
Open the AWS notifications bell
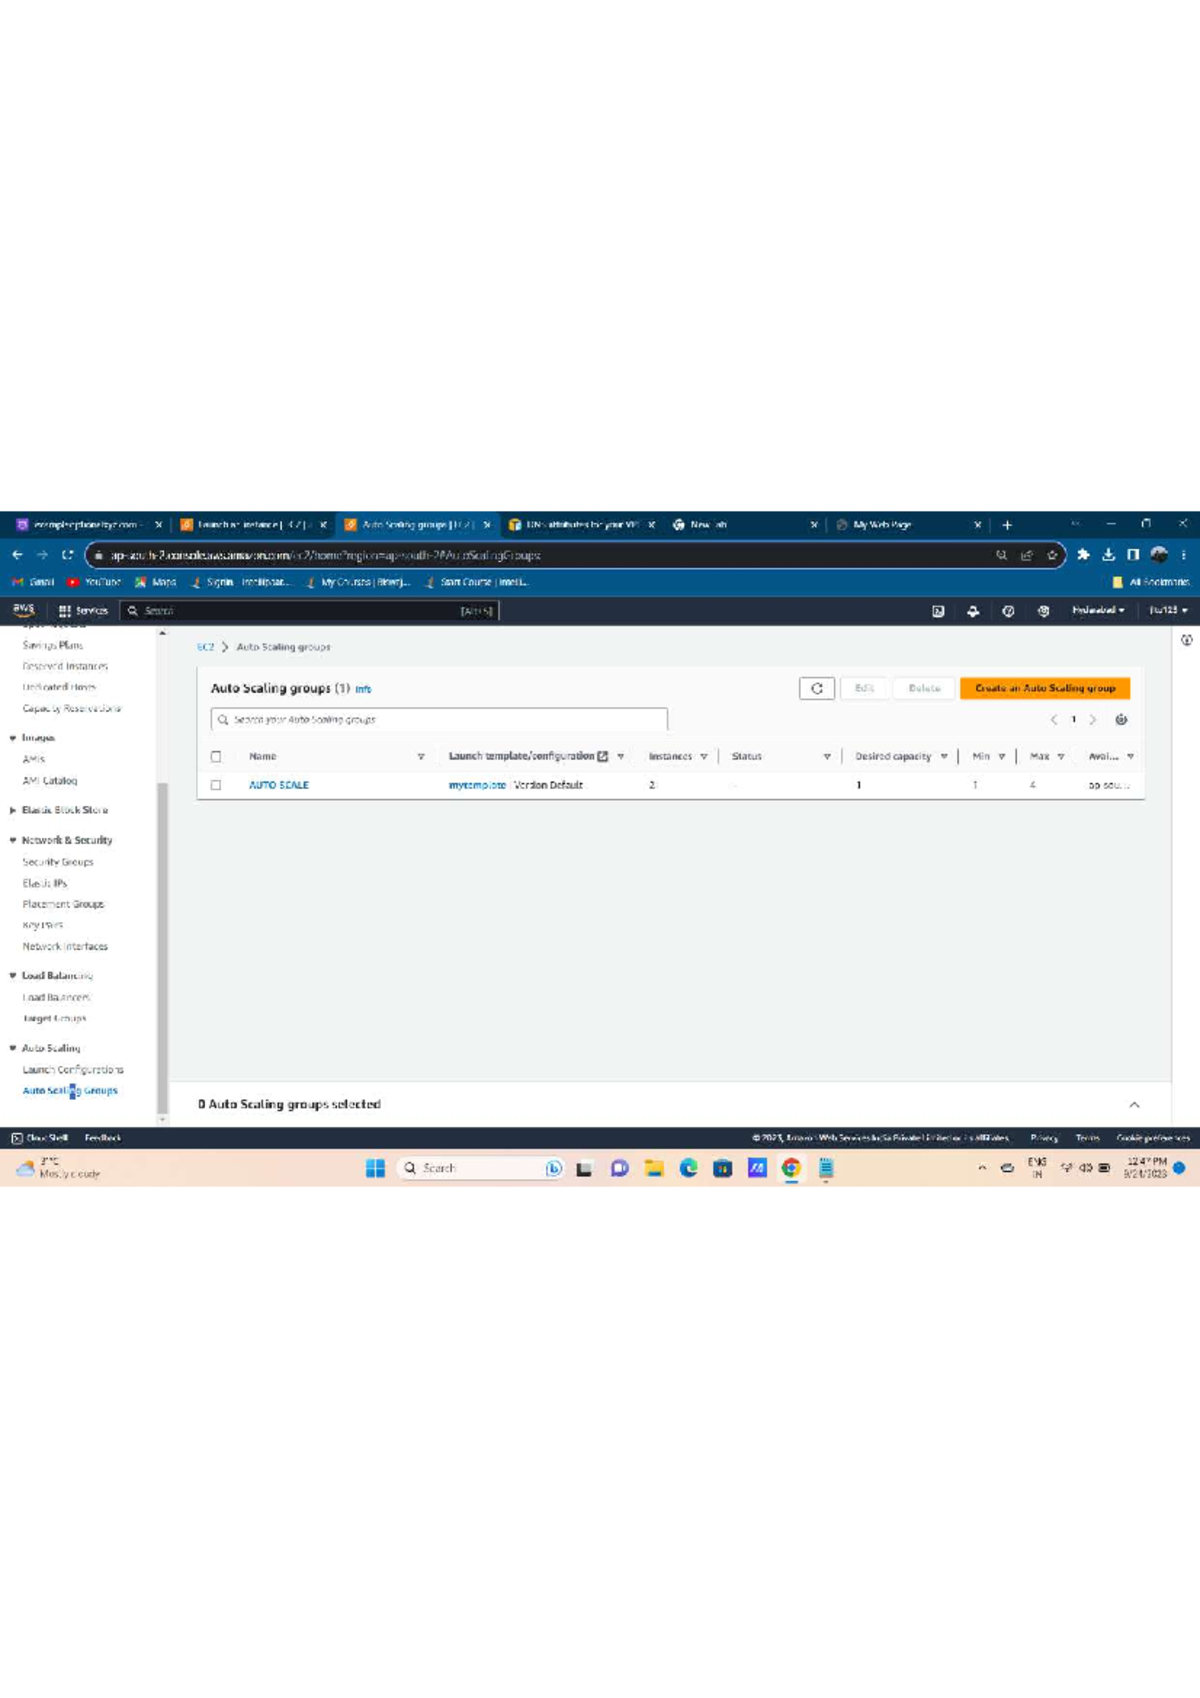coord(973,611)
